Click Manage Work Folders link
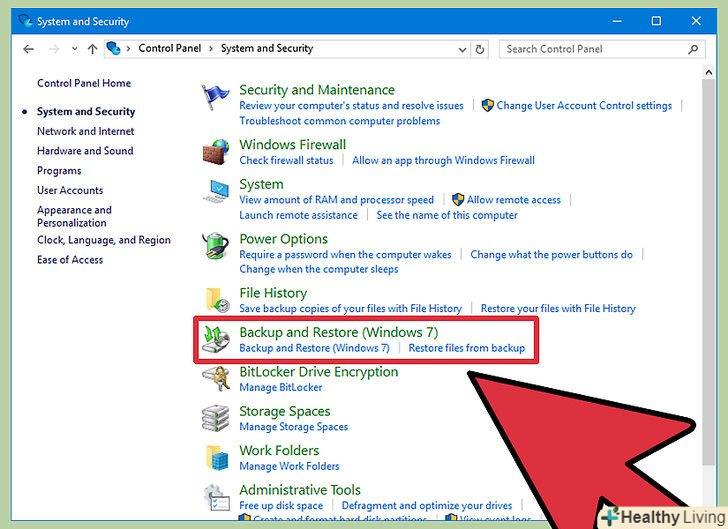Viewport: 728px width, 529px height. pyautogui.click(x=289, y=466)
